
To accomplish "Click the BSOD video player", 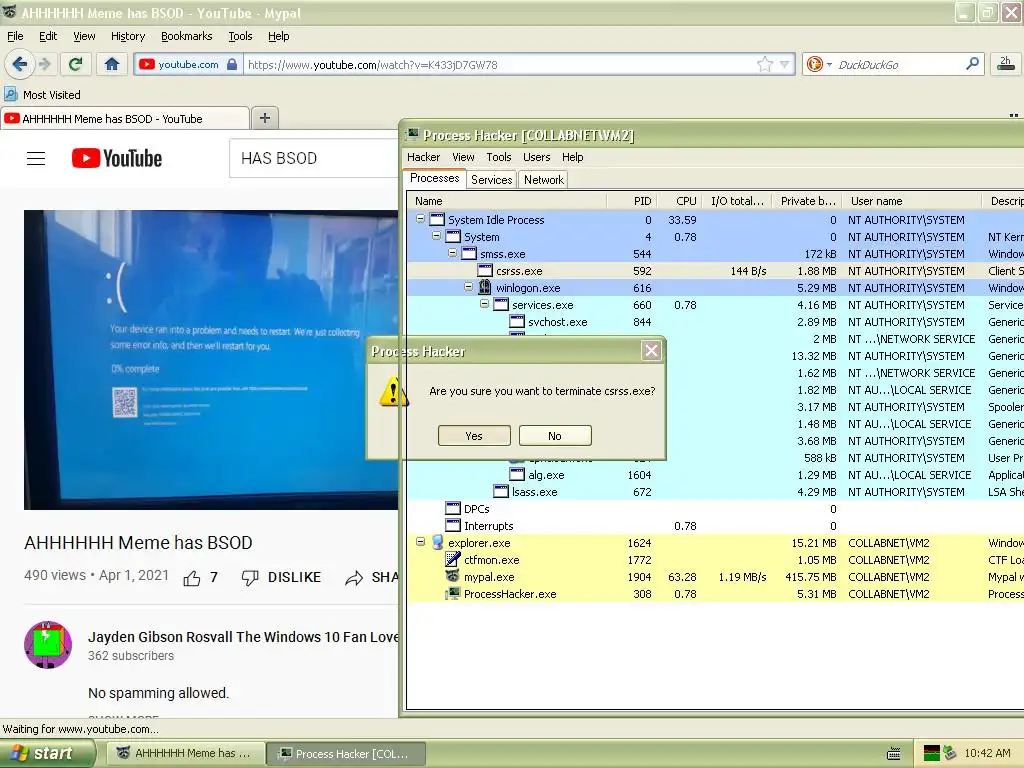I will [211, 359].
